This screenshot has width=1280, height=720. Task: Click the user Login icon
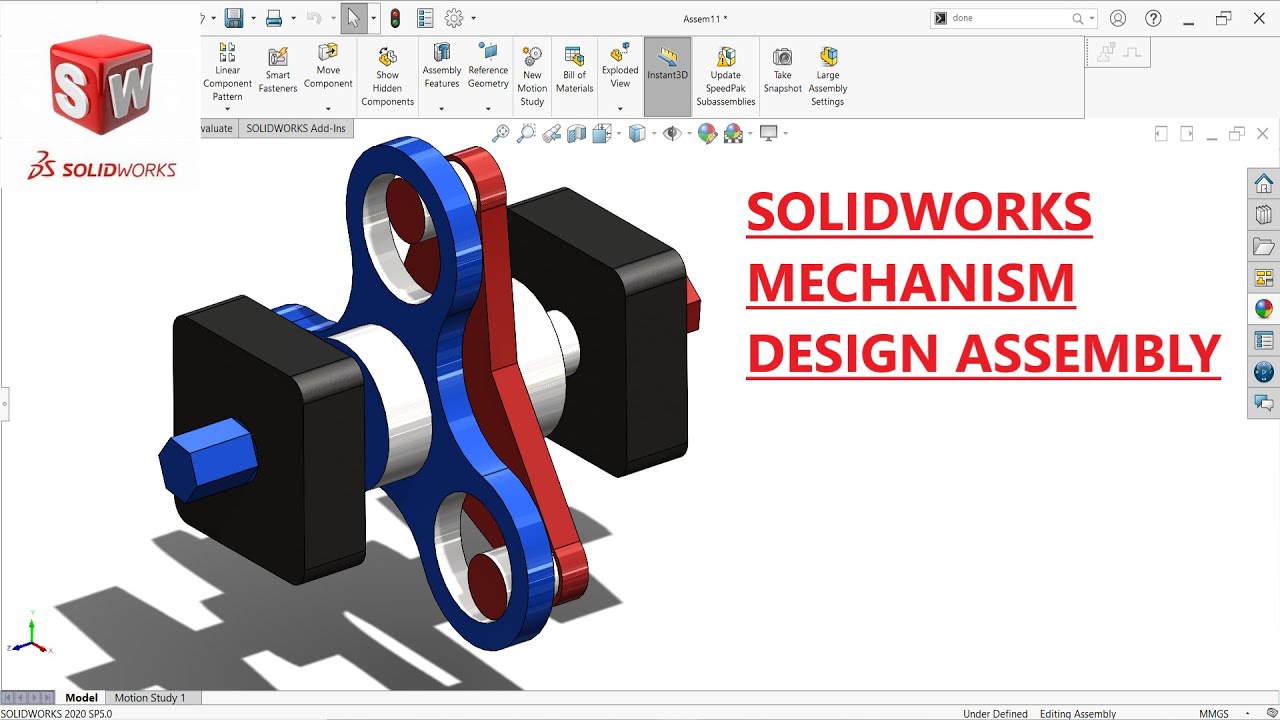coord(1118,18)
